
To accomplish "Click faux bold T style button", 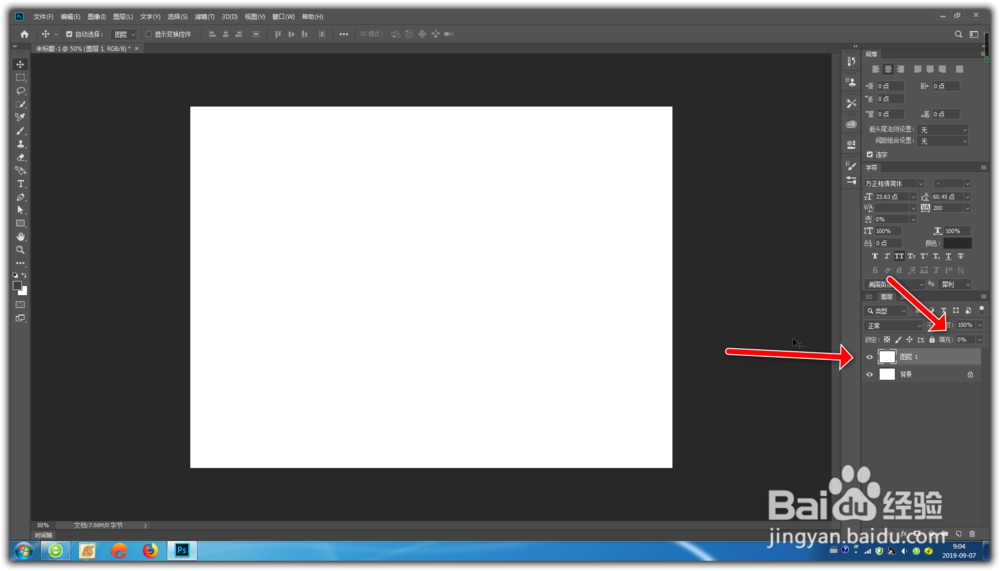I will pyautogui.click(x=874, y=256).
